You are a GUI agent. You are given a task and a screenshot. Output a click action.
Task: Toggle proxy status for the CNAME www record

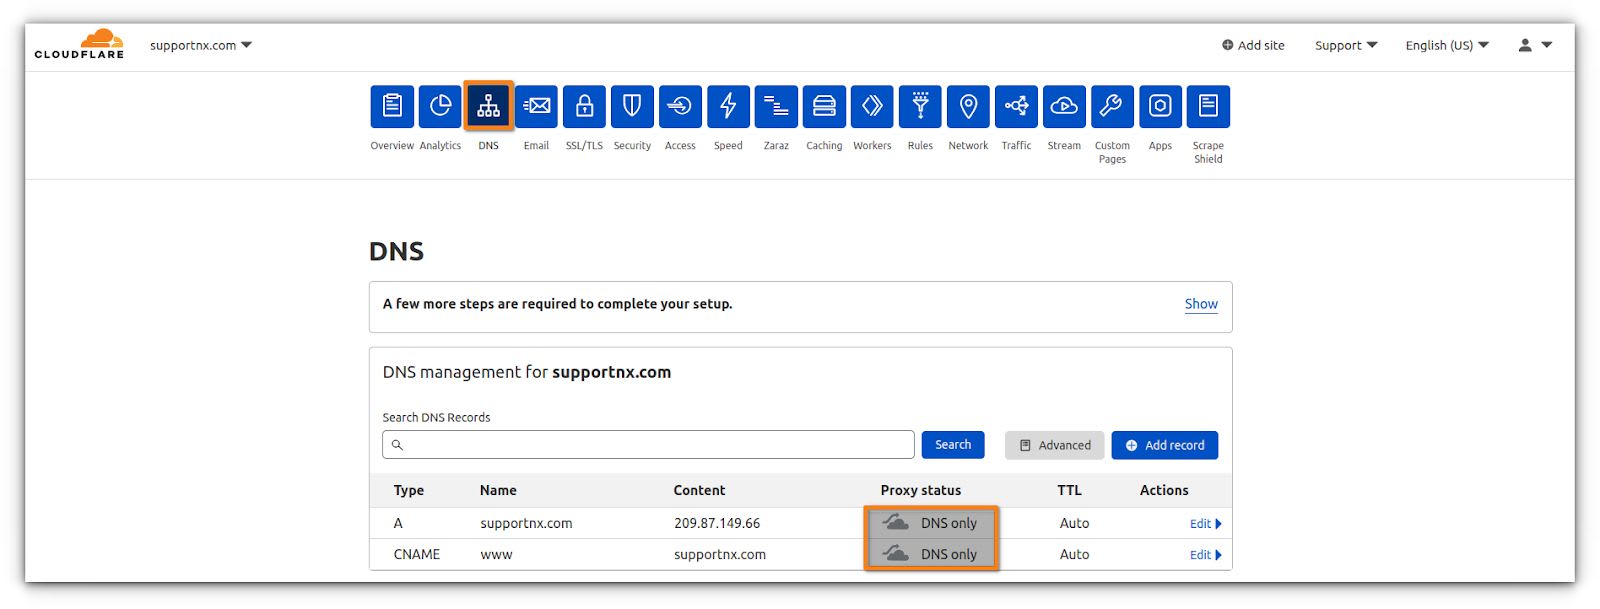(930, 554)
